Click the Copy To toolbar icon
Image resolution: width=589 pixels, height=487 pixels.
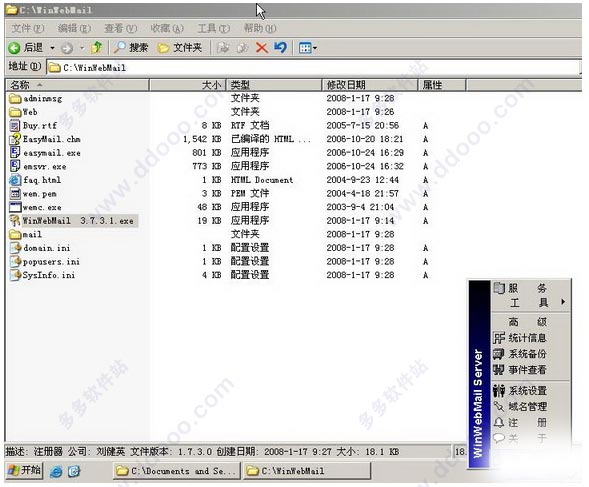[x=242, y=48]
